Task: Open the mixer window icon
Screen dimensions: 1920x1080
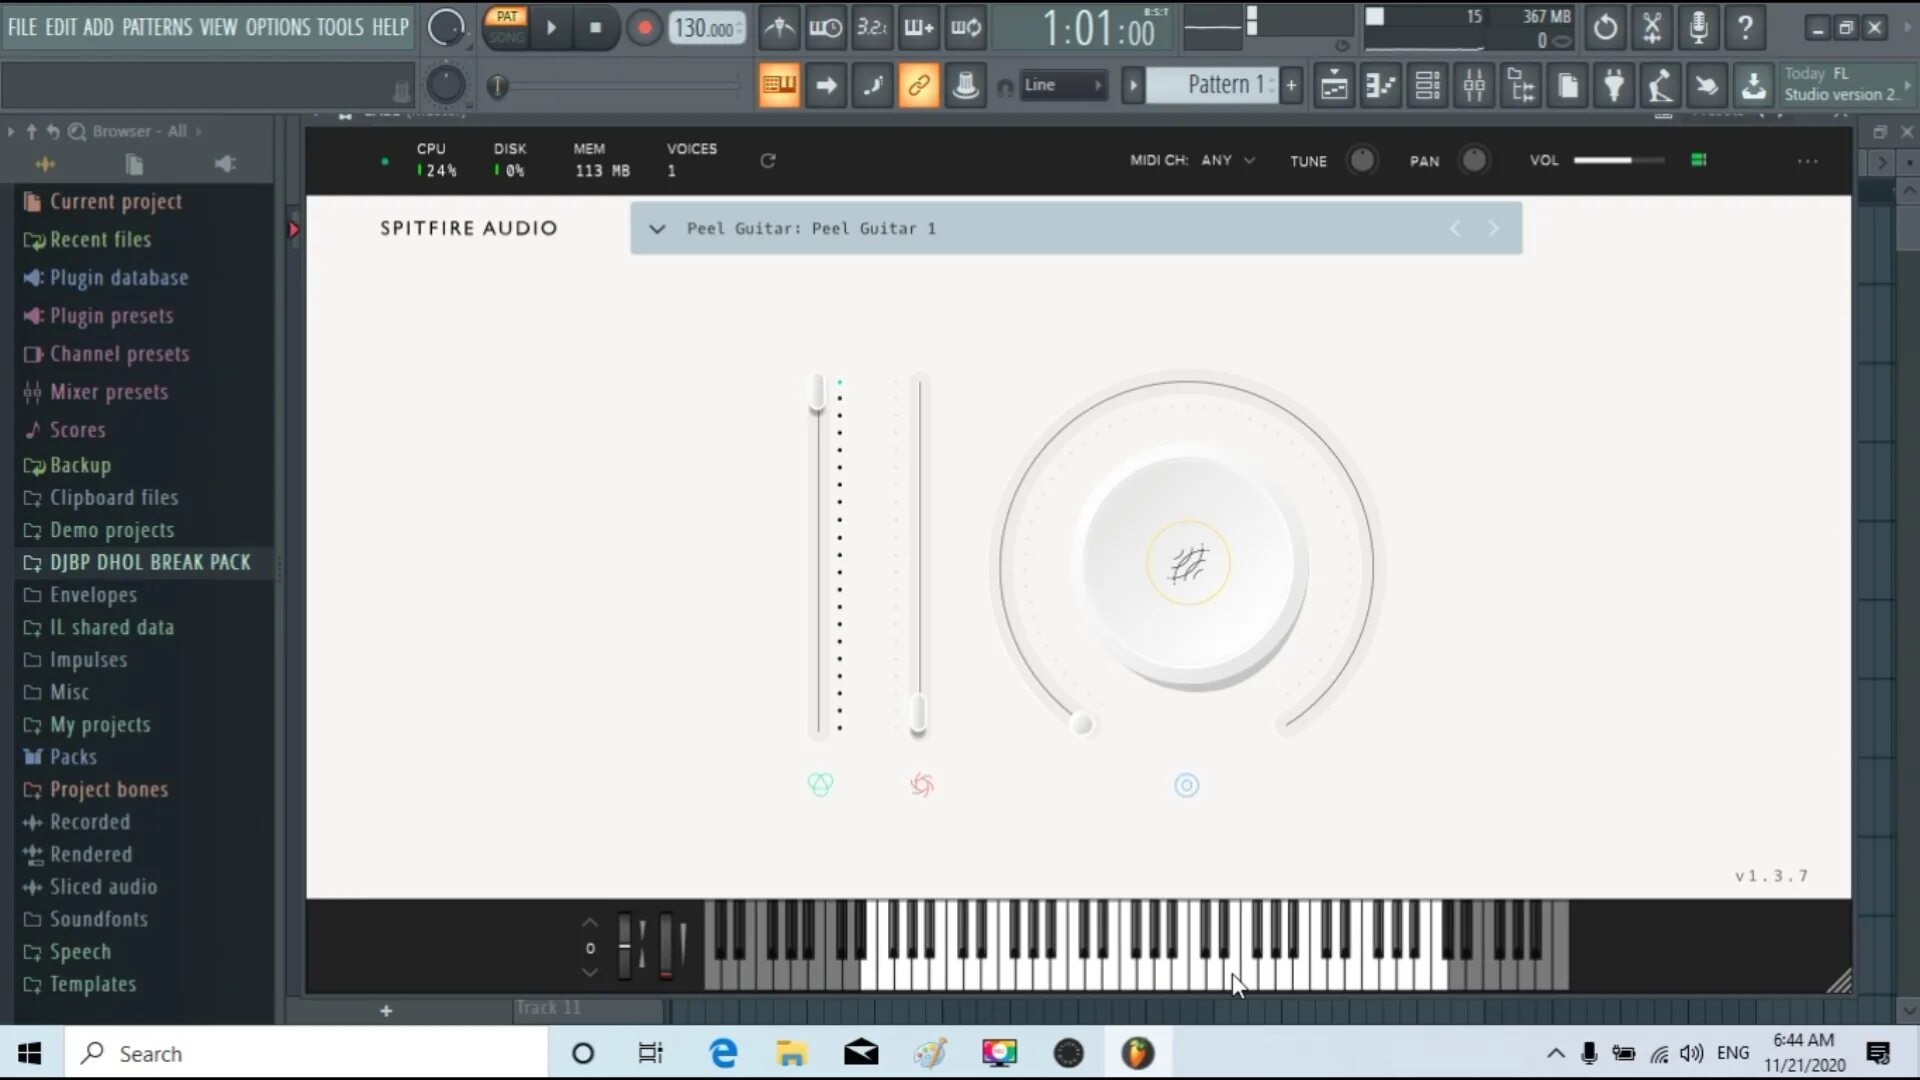Action: [x=1474, y=86]
